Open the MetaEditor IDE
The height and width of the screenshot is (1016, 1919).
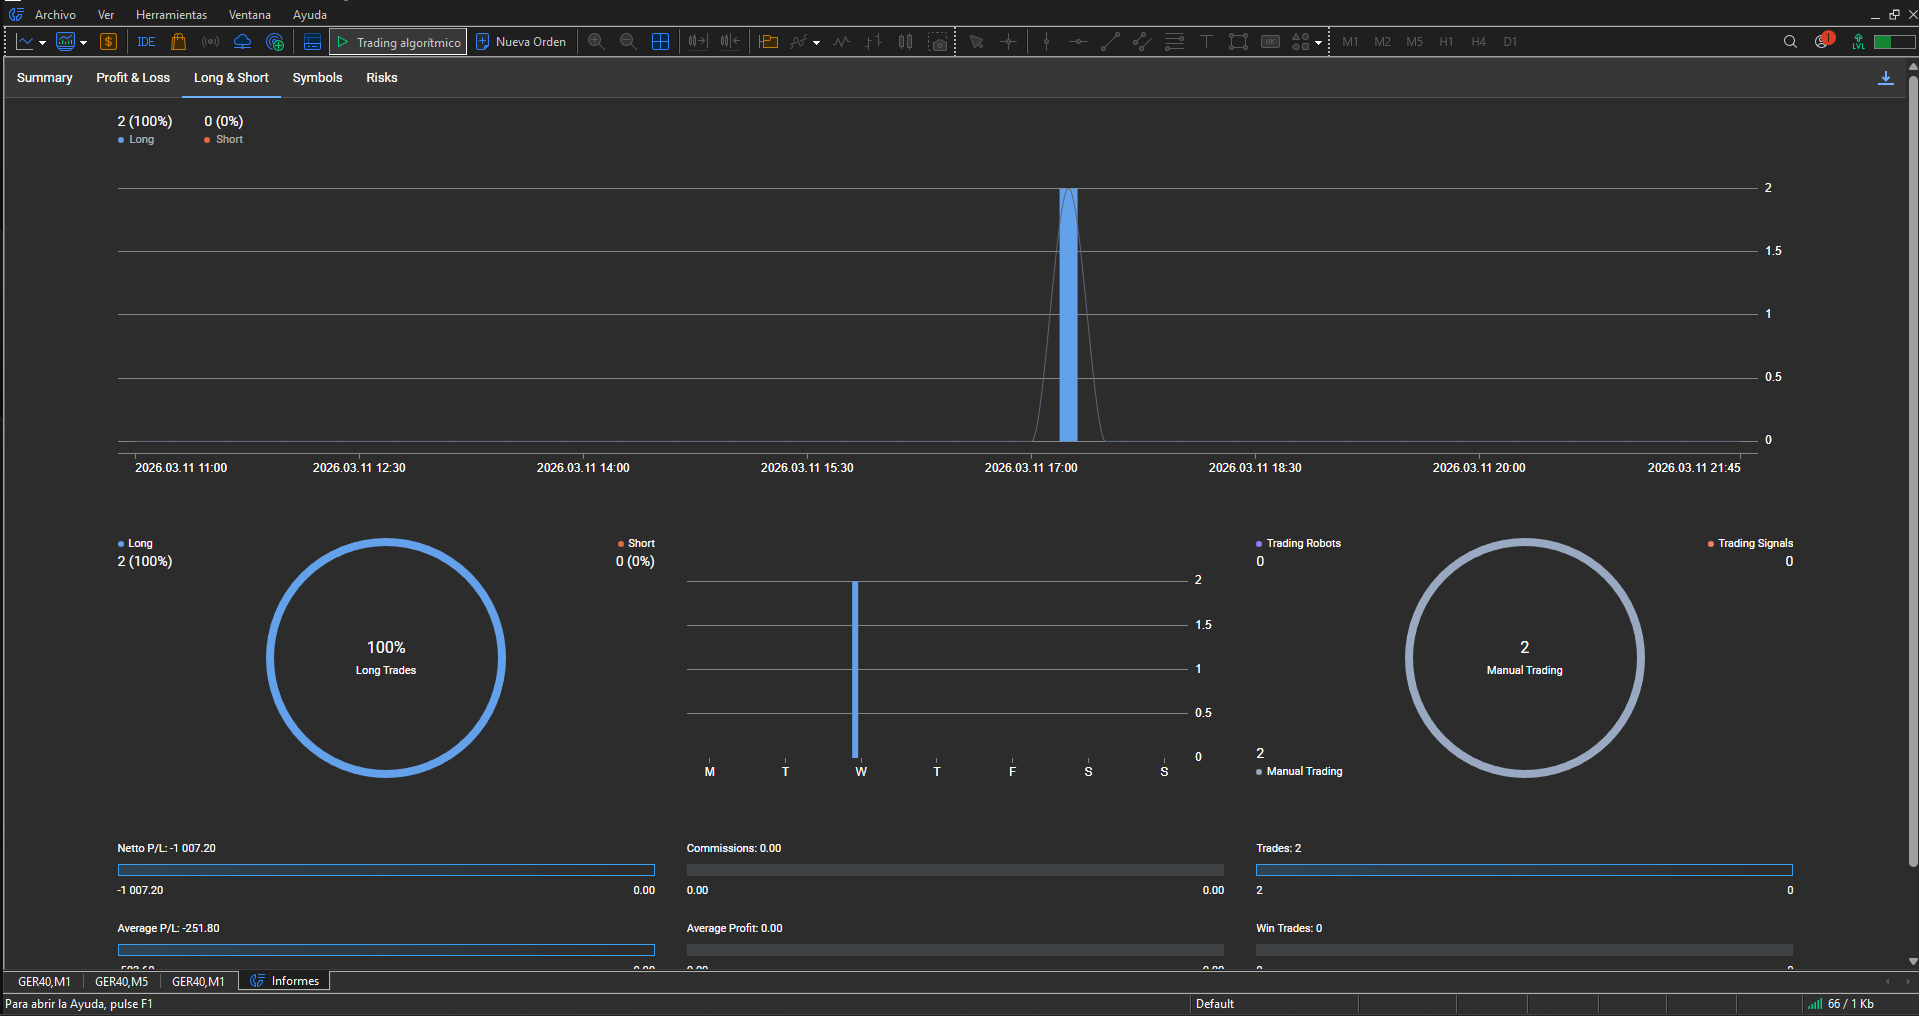[x=146, y=42]
